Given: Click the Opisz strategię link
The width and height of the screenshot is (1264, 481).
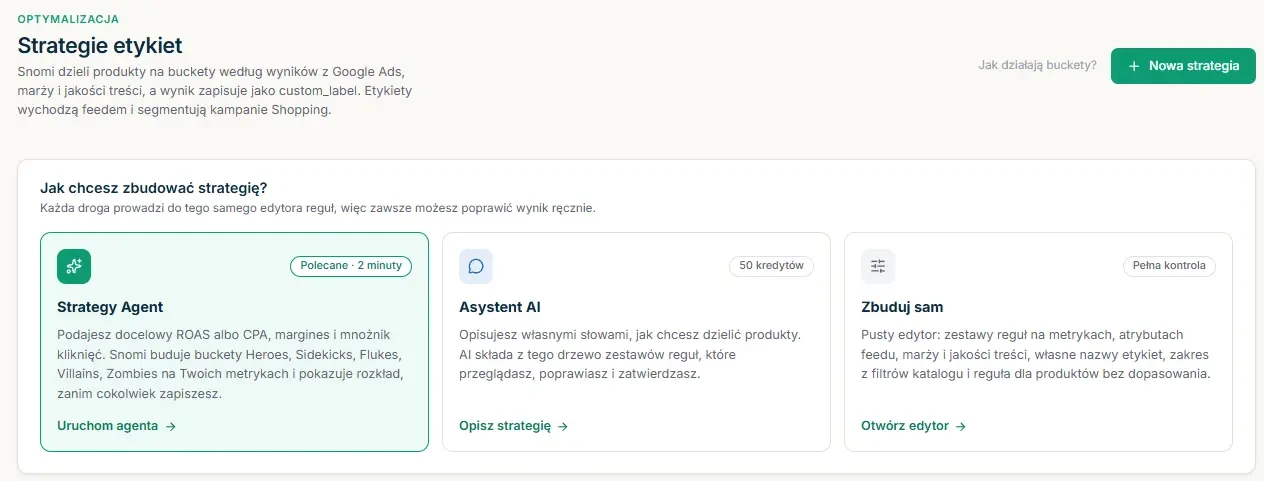Looking at the screenshot, I should (x=514, y=426).
